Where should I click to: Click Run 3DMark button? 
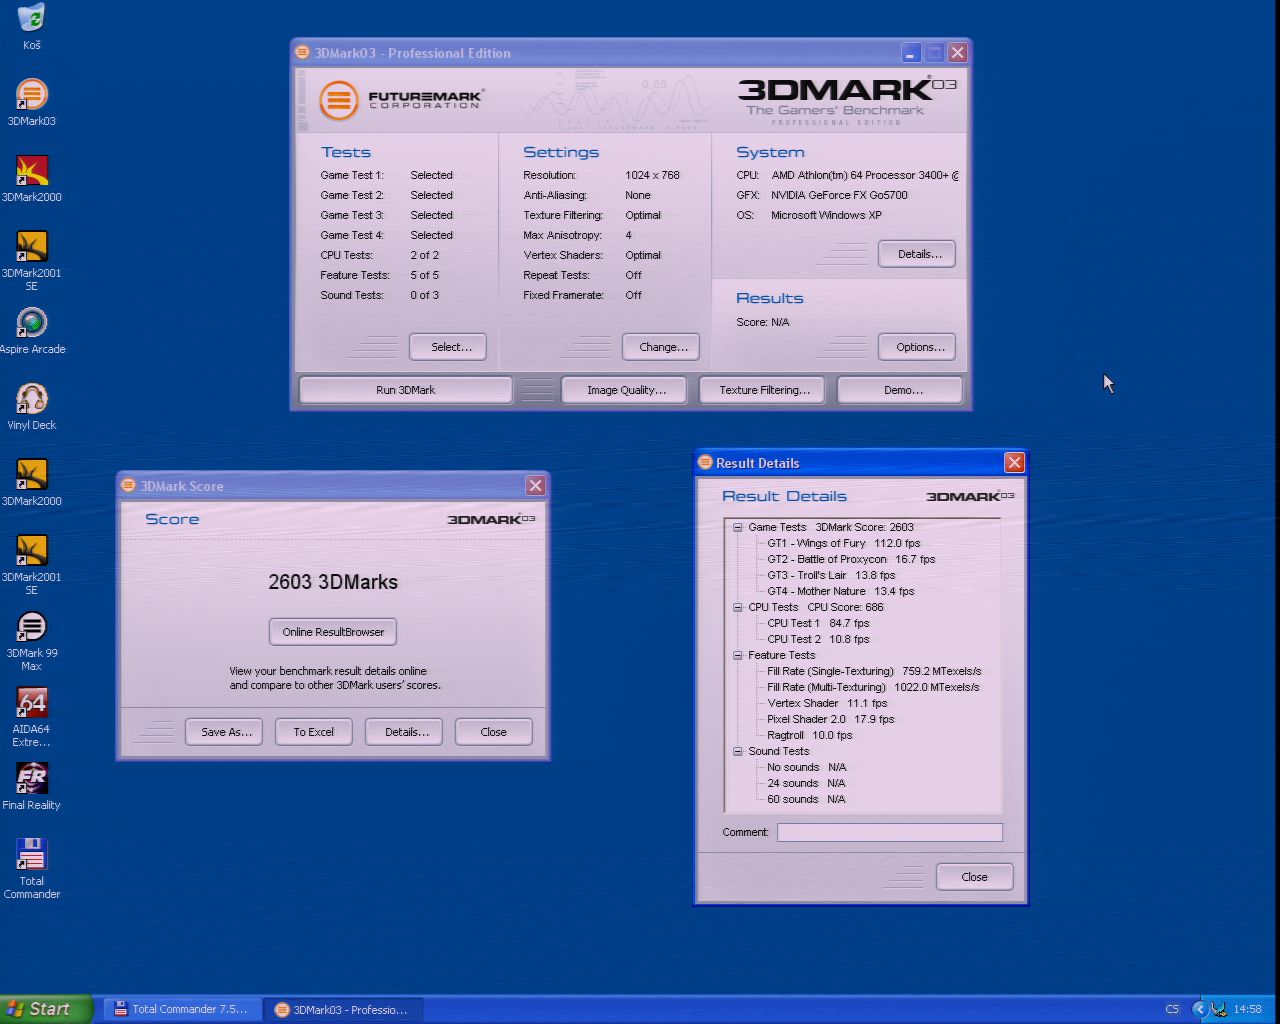click(x=406, y=390)
